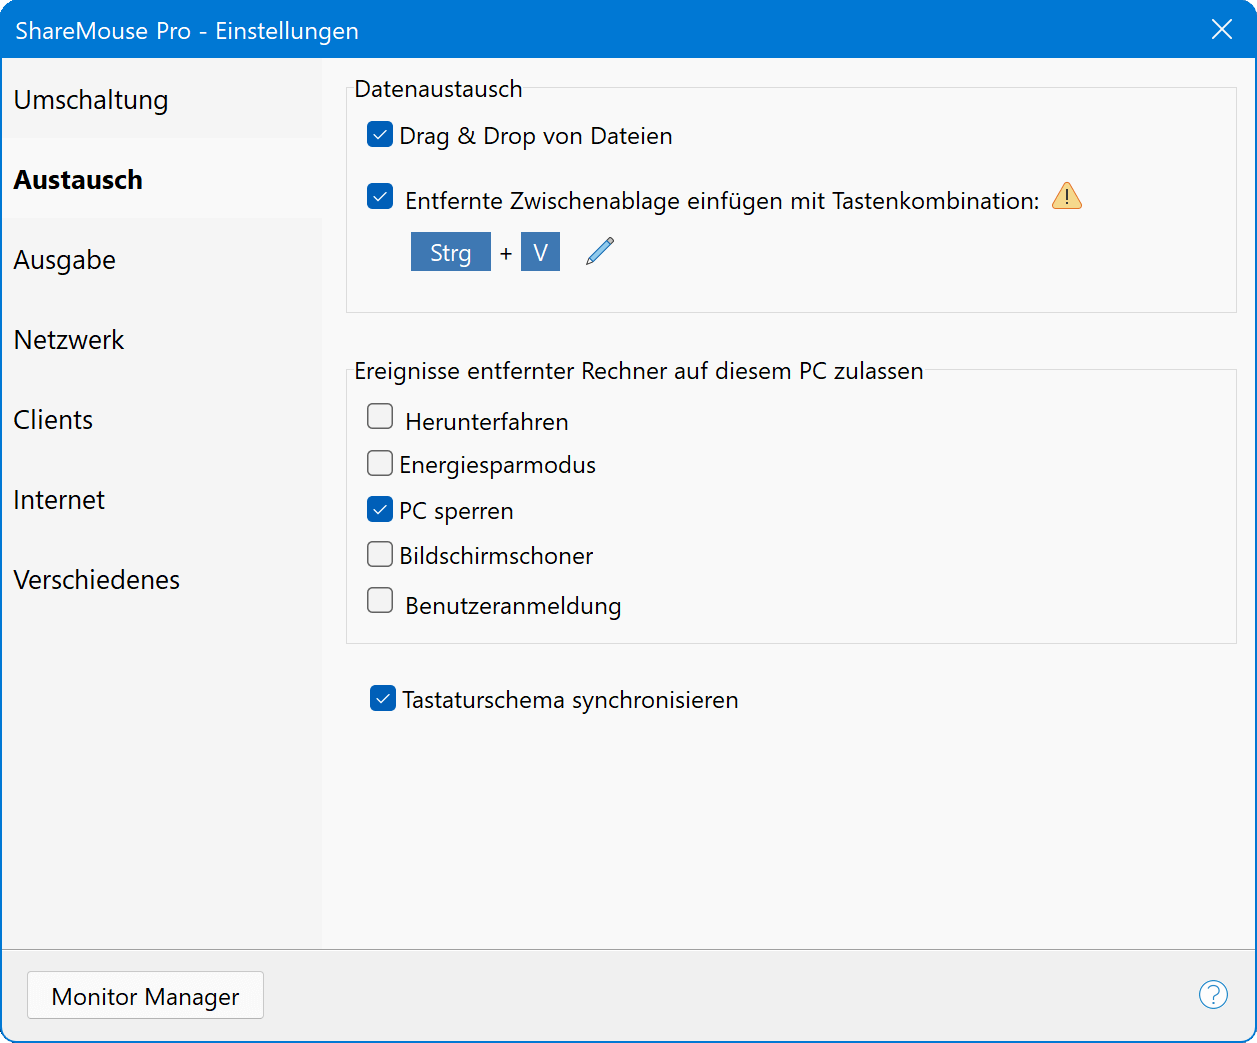Screen dimensions: 1257x1043
Task: Open the Ausgabe settings tab
Action: pos(162,259)
